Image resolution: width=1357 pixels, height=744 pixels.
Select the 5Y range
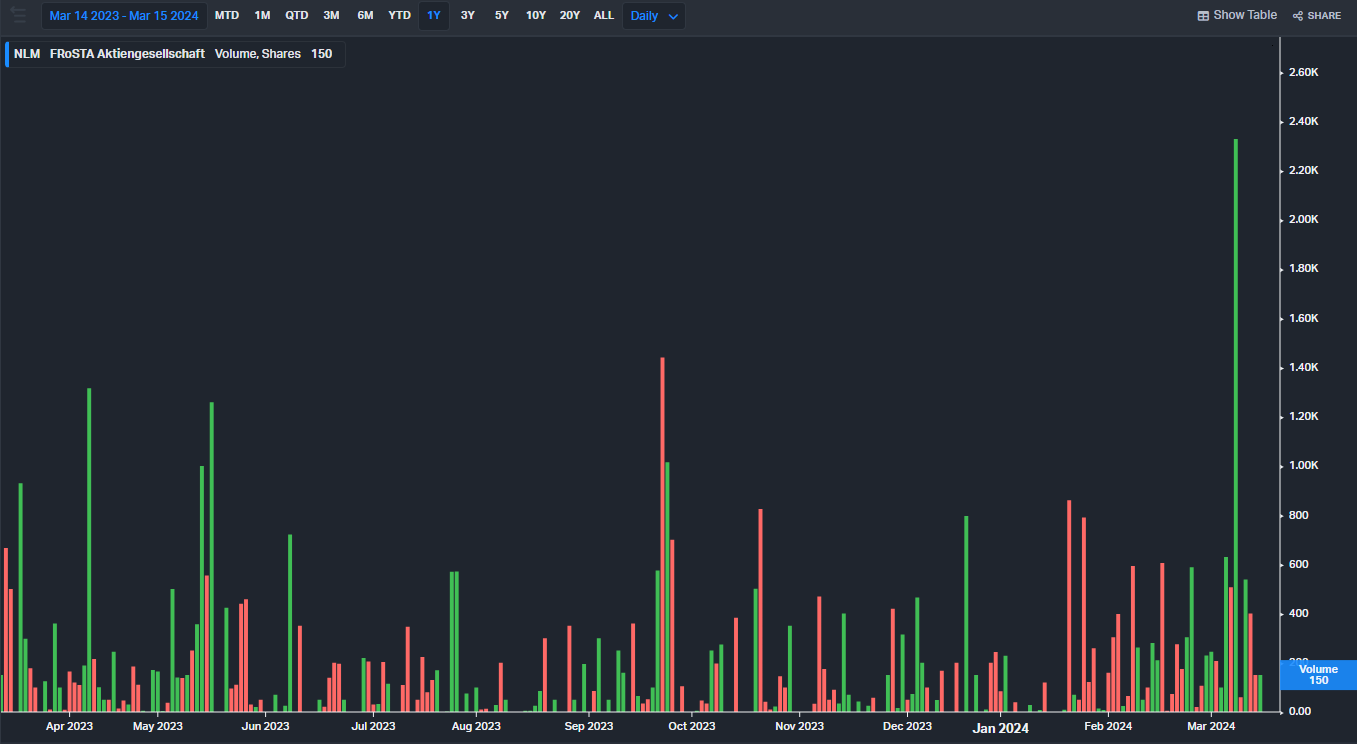502,16
